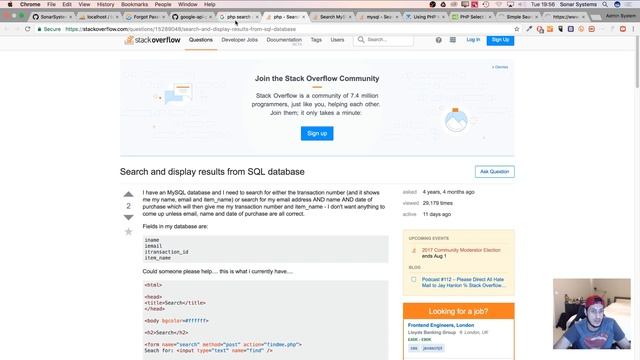This screenshot has height=360, width=640.
Task: Open the Window menu
Action: coord(187,4)
